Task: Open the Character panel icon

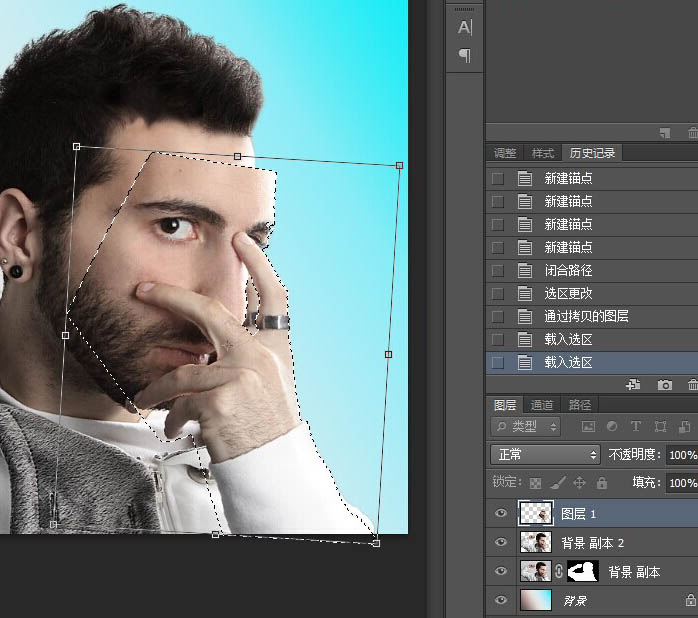Action: [464, 28]
